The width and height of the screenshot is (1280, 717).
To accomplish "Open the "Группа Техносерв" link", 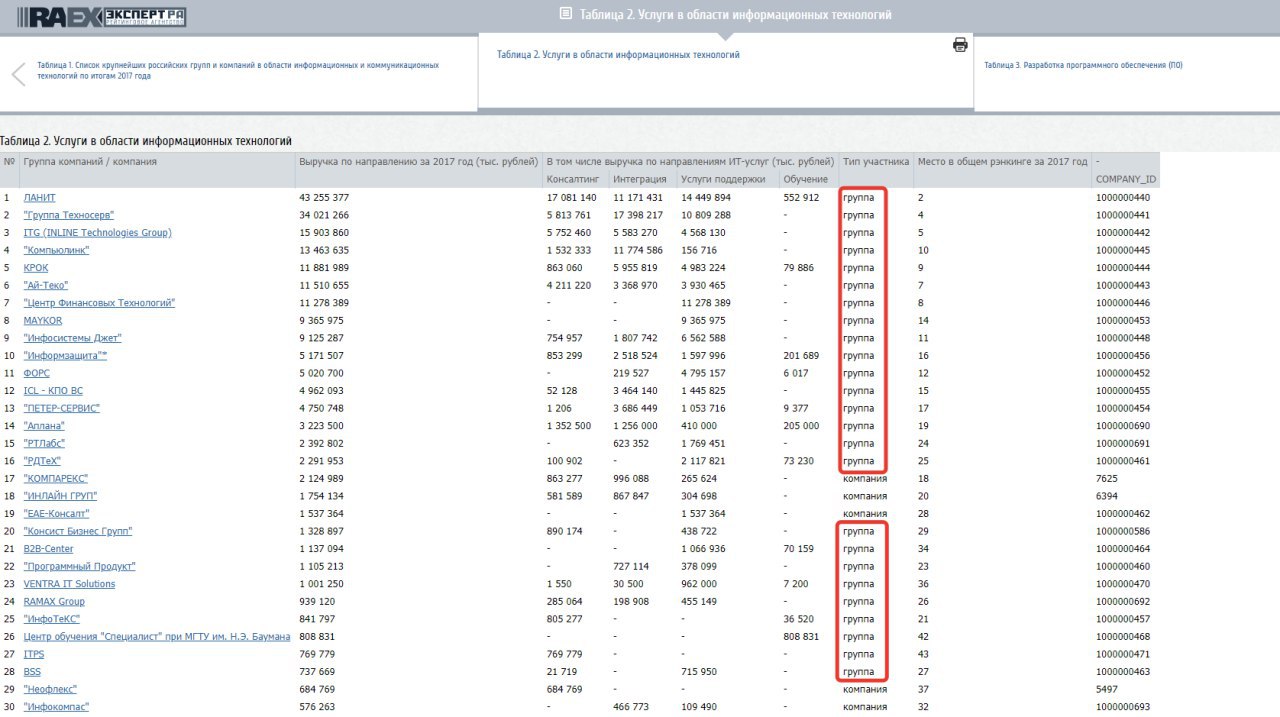I will 69,215.
